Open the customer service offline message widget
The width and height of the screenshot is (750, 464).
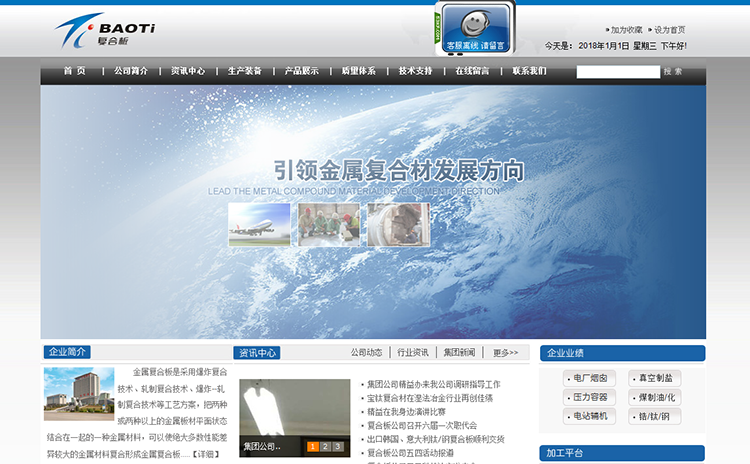pyautogui.click(x=475, y=29)
